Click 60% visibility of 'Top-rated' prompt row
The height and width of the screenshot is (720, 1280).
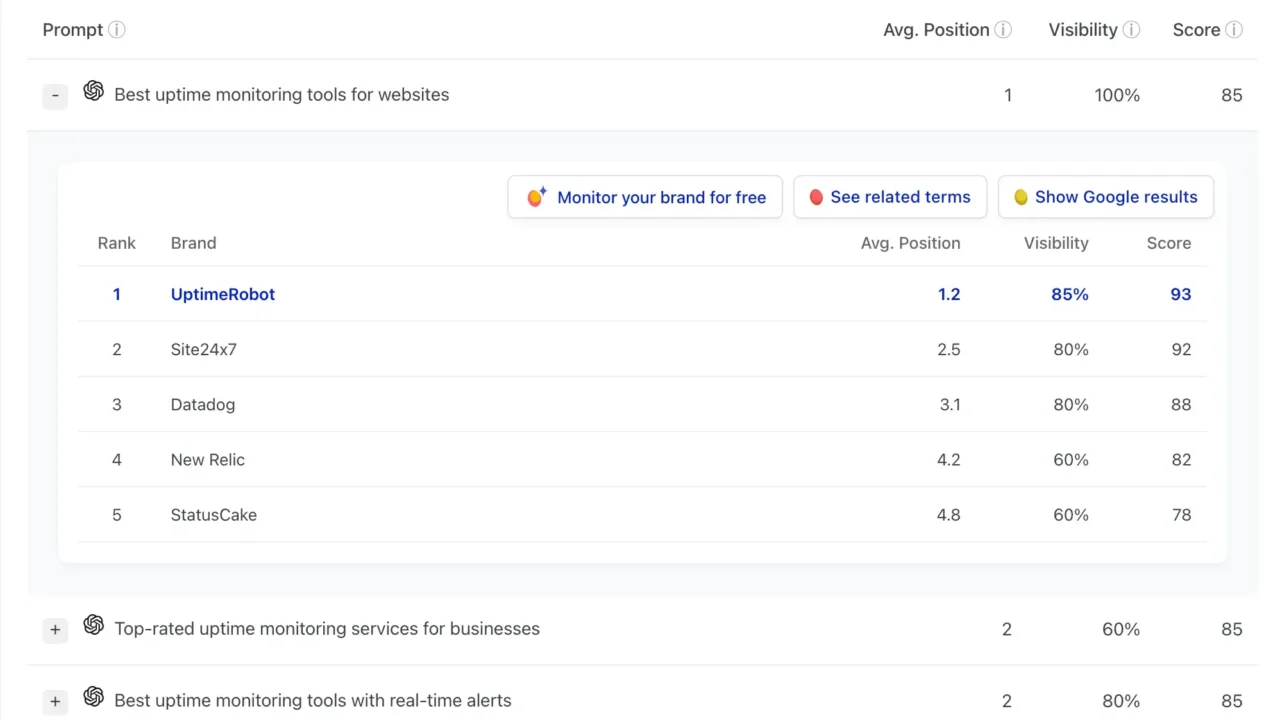(1121, 629)
